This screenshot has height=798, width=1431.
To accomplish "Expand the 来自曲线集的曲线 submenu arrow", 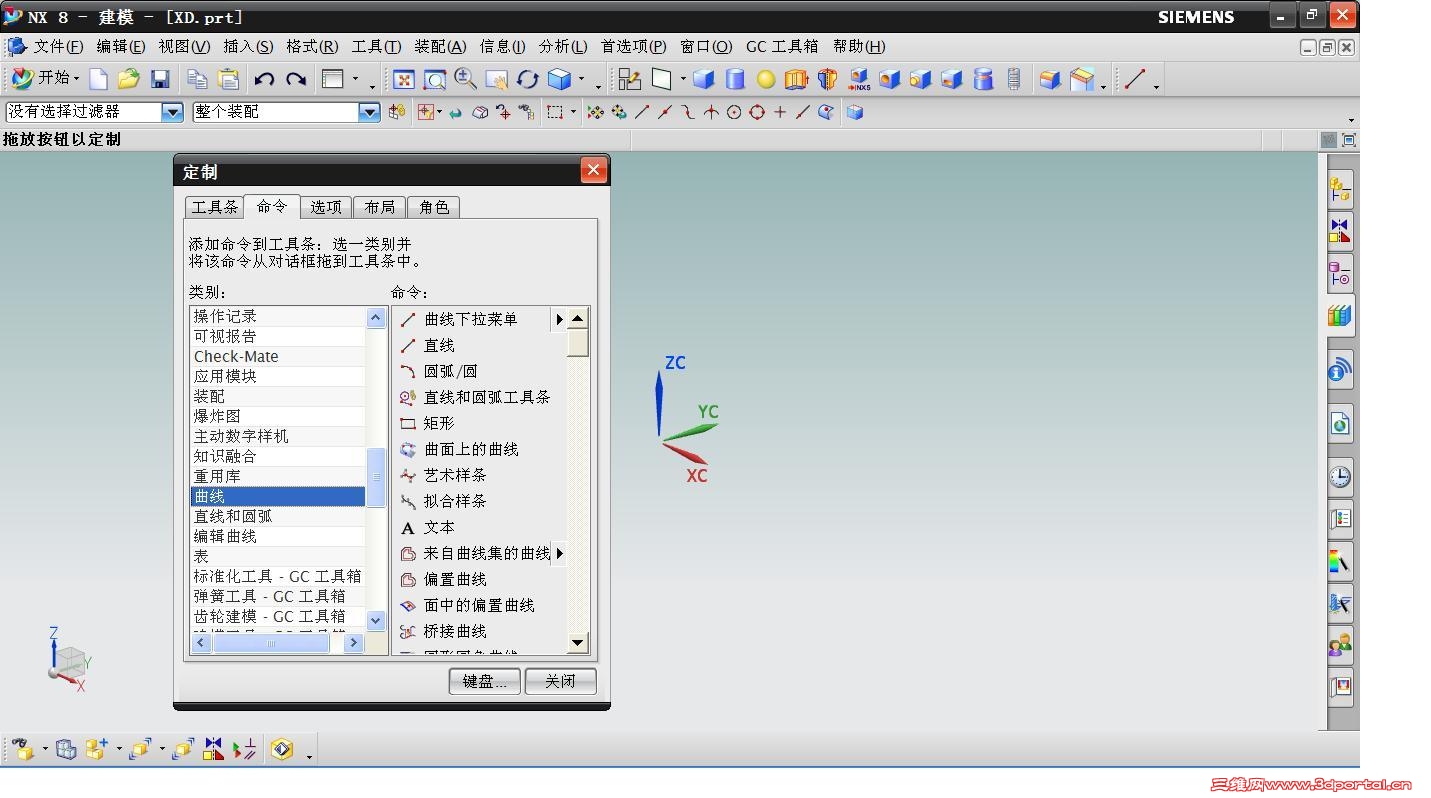I will pos(559,553).
